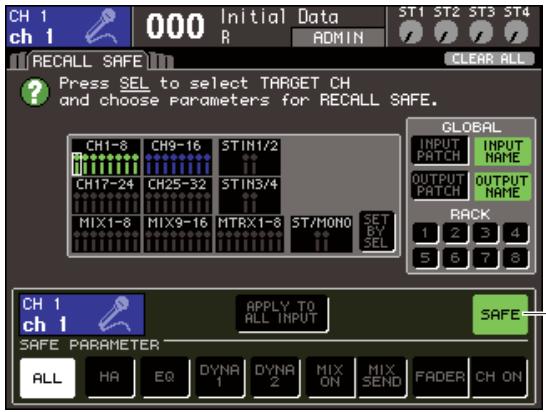The height and width of the screenshot is (412, 546).
Task: Toggle global OUTPUT PATCH safe
Action: click(439, 186)
